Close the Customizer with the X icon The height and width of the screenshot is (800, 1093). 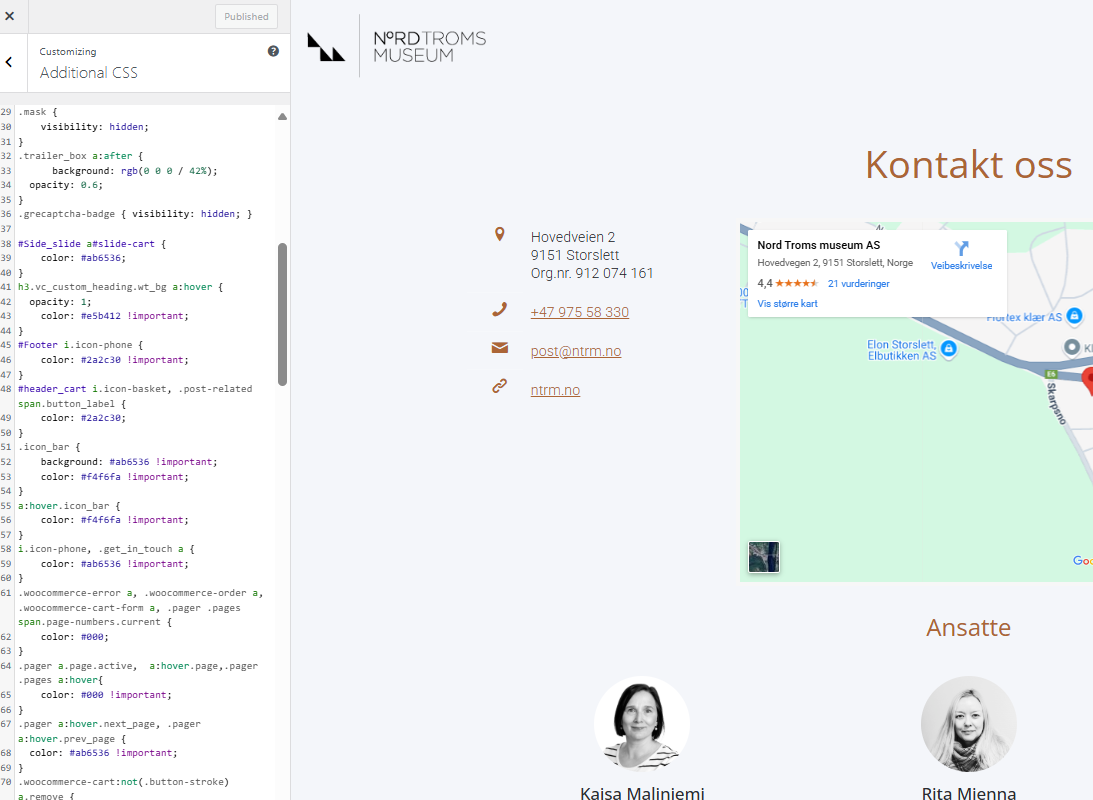(x=10, y=16)
